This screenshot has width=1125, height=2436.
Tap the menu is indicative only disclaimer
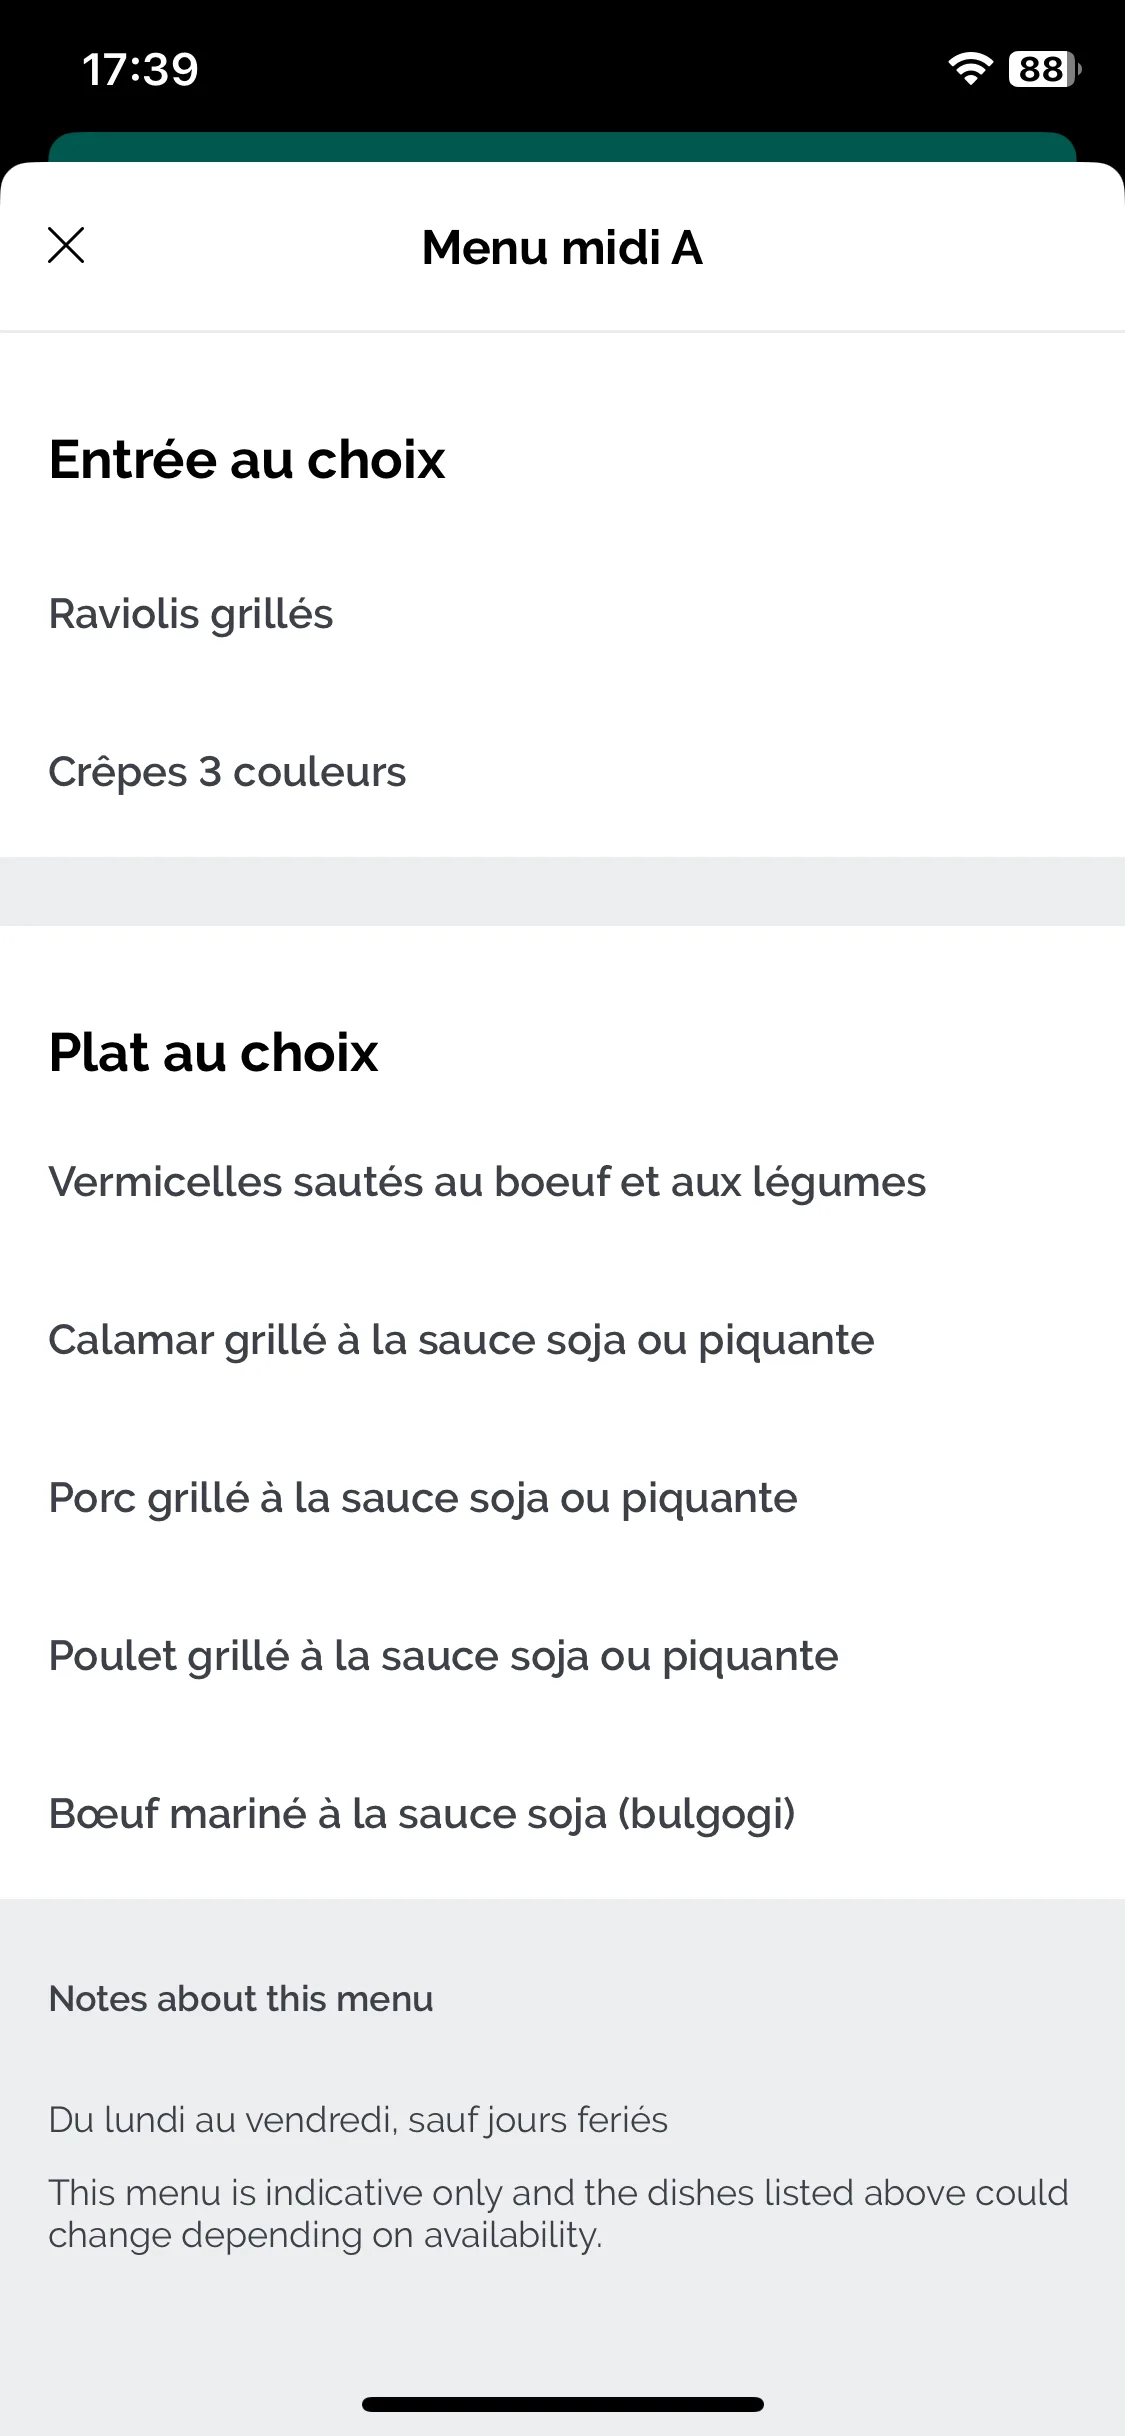click(x=559, y=2213)
